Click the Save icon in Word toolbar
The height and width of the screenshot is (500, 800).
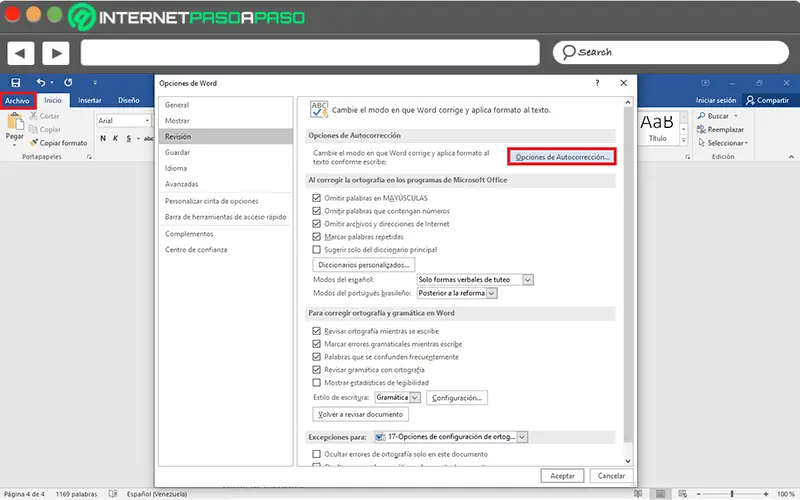click(x=15, y=82)
